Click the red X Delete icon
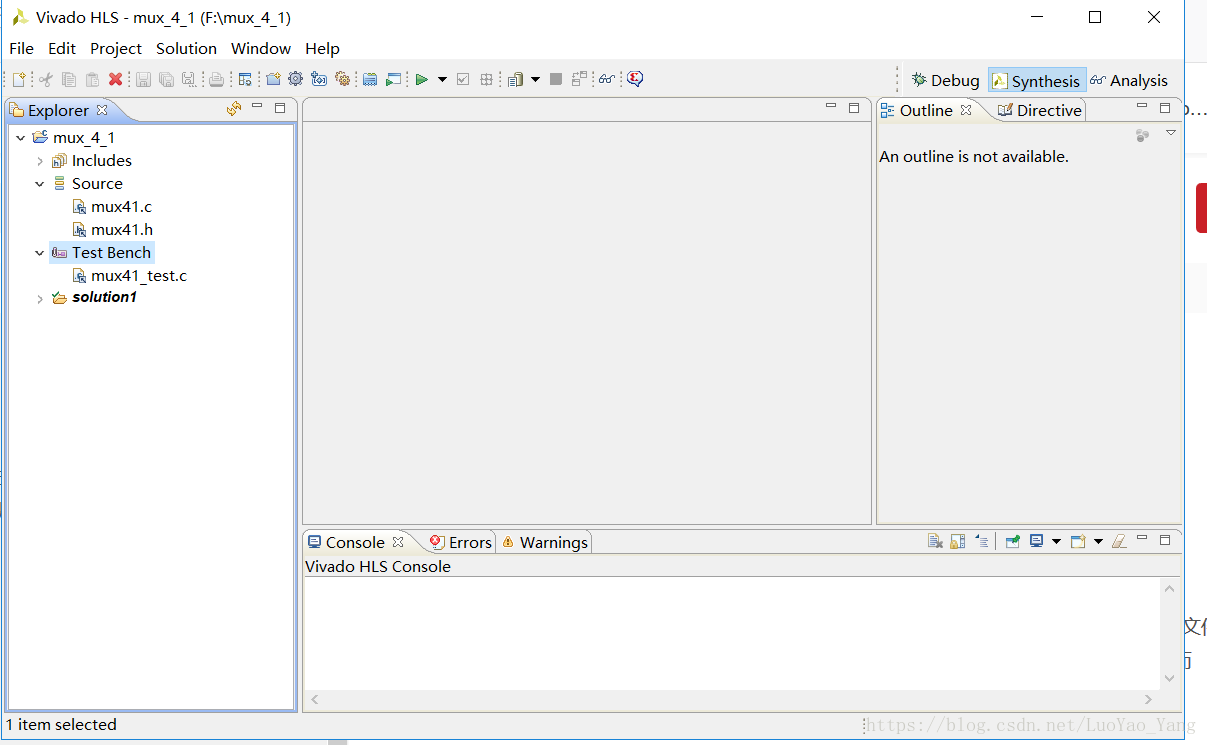The width and height of the screenshot is (1207, 745). tap(115, 79)
